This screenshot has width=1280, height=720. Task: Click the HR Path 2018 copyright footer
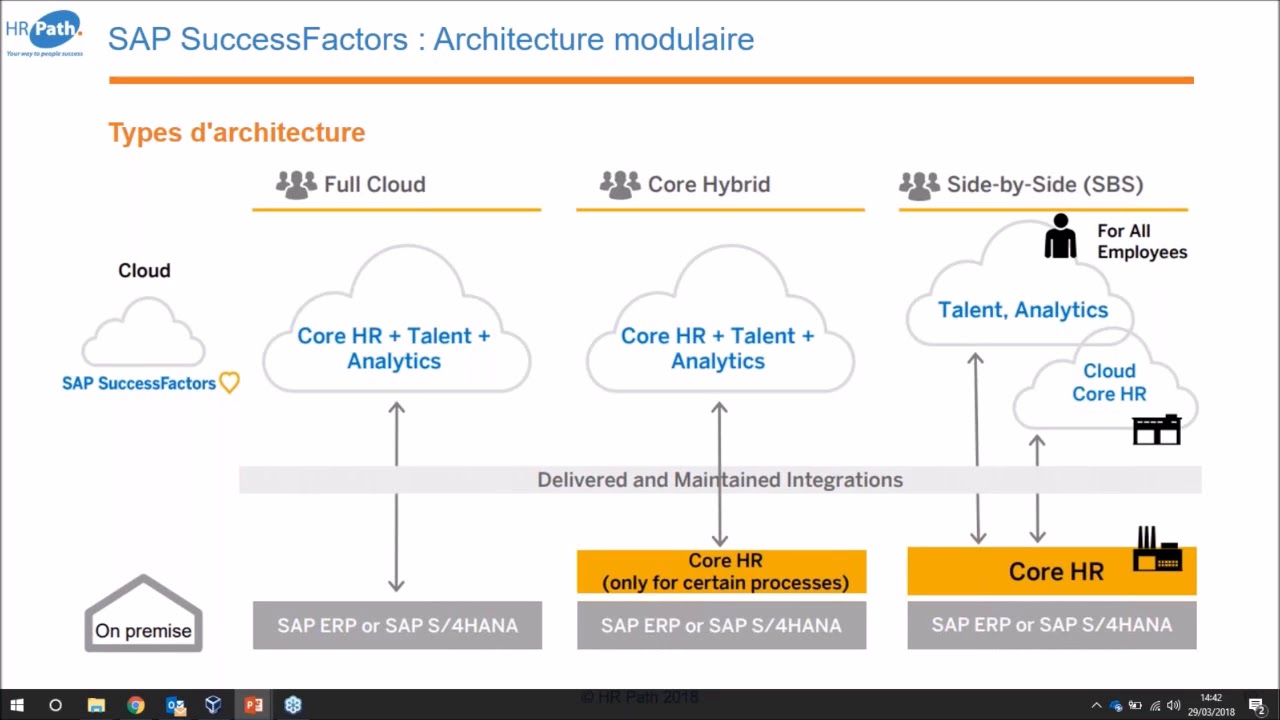pos(640,697)
